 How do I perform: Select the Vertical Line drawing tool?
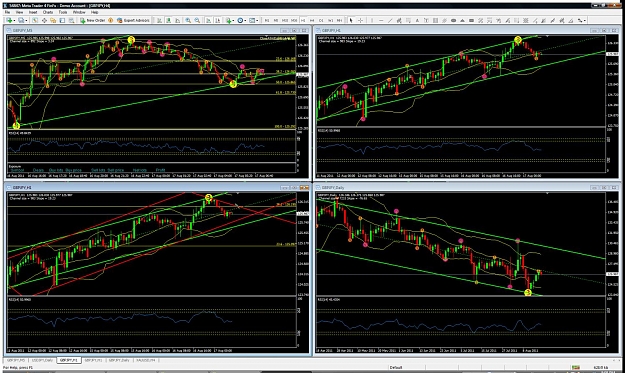[x=371, y=20]
